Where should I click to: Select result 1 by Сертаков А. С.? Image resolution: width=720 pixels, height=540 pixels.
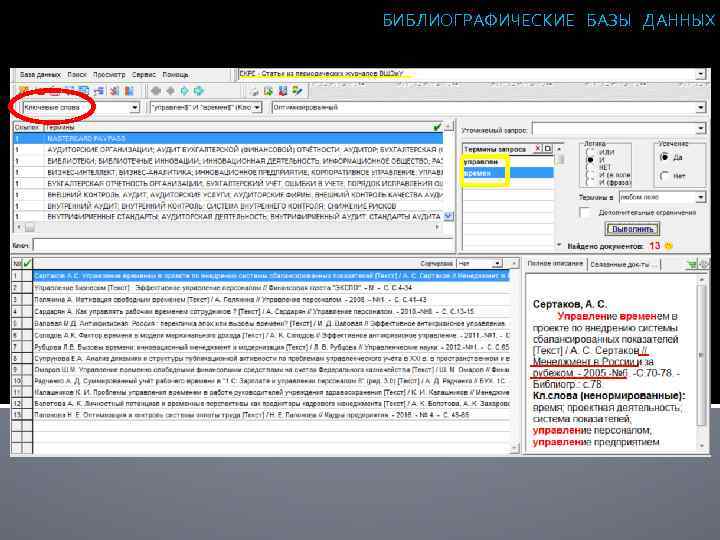click(x=271, y=276)
